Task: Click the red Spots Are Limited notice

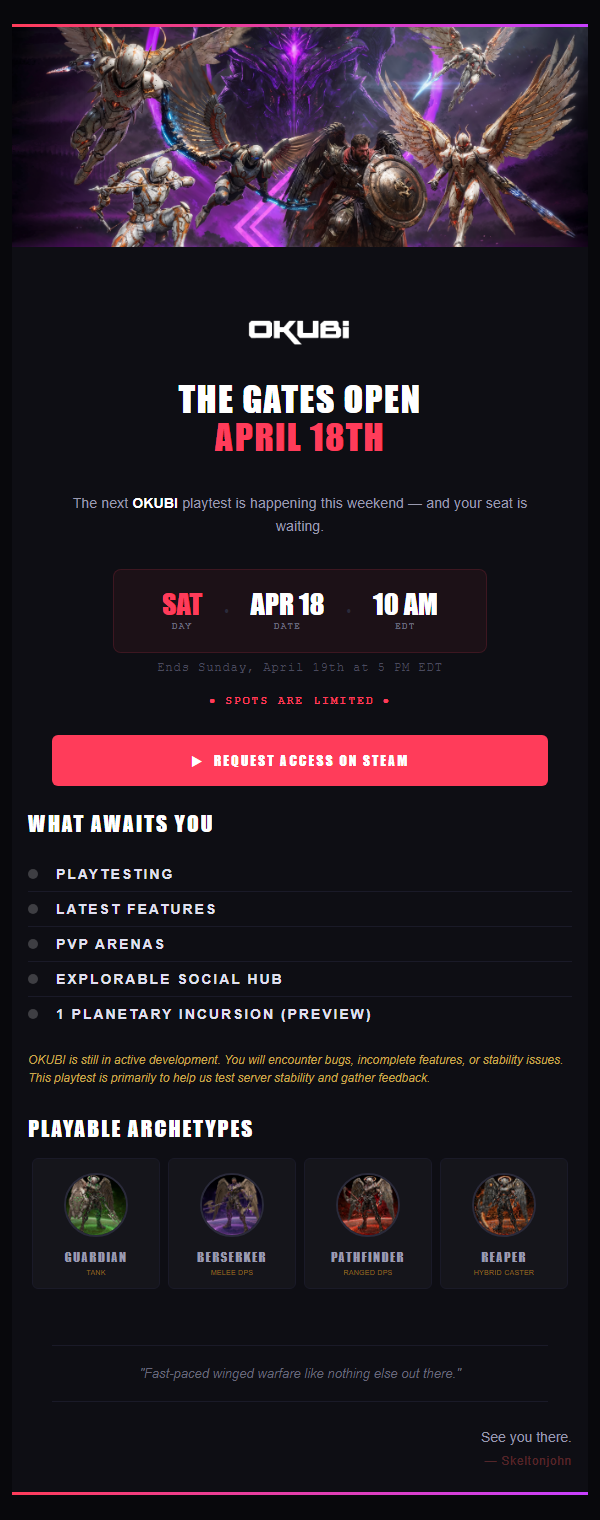Action: pos(299,701)
